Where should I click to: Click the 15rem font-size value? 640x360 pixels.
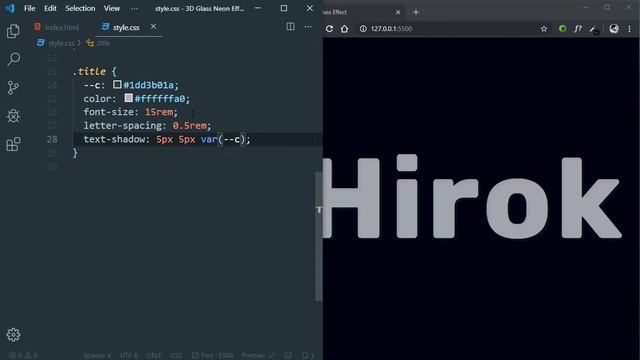(159, 112)
